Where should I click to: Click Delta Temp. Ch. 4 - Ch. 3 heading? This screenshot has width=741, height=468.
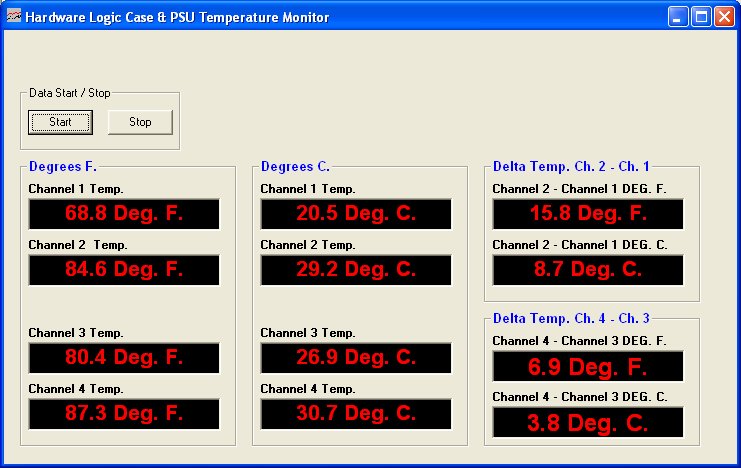click(x=571, y=318)
